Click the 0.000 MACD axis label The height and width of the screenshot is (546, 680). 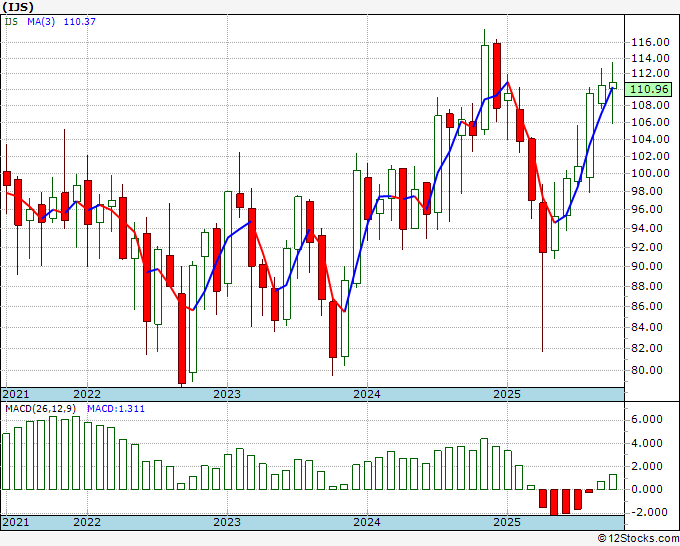(x=647, y=489)
